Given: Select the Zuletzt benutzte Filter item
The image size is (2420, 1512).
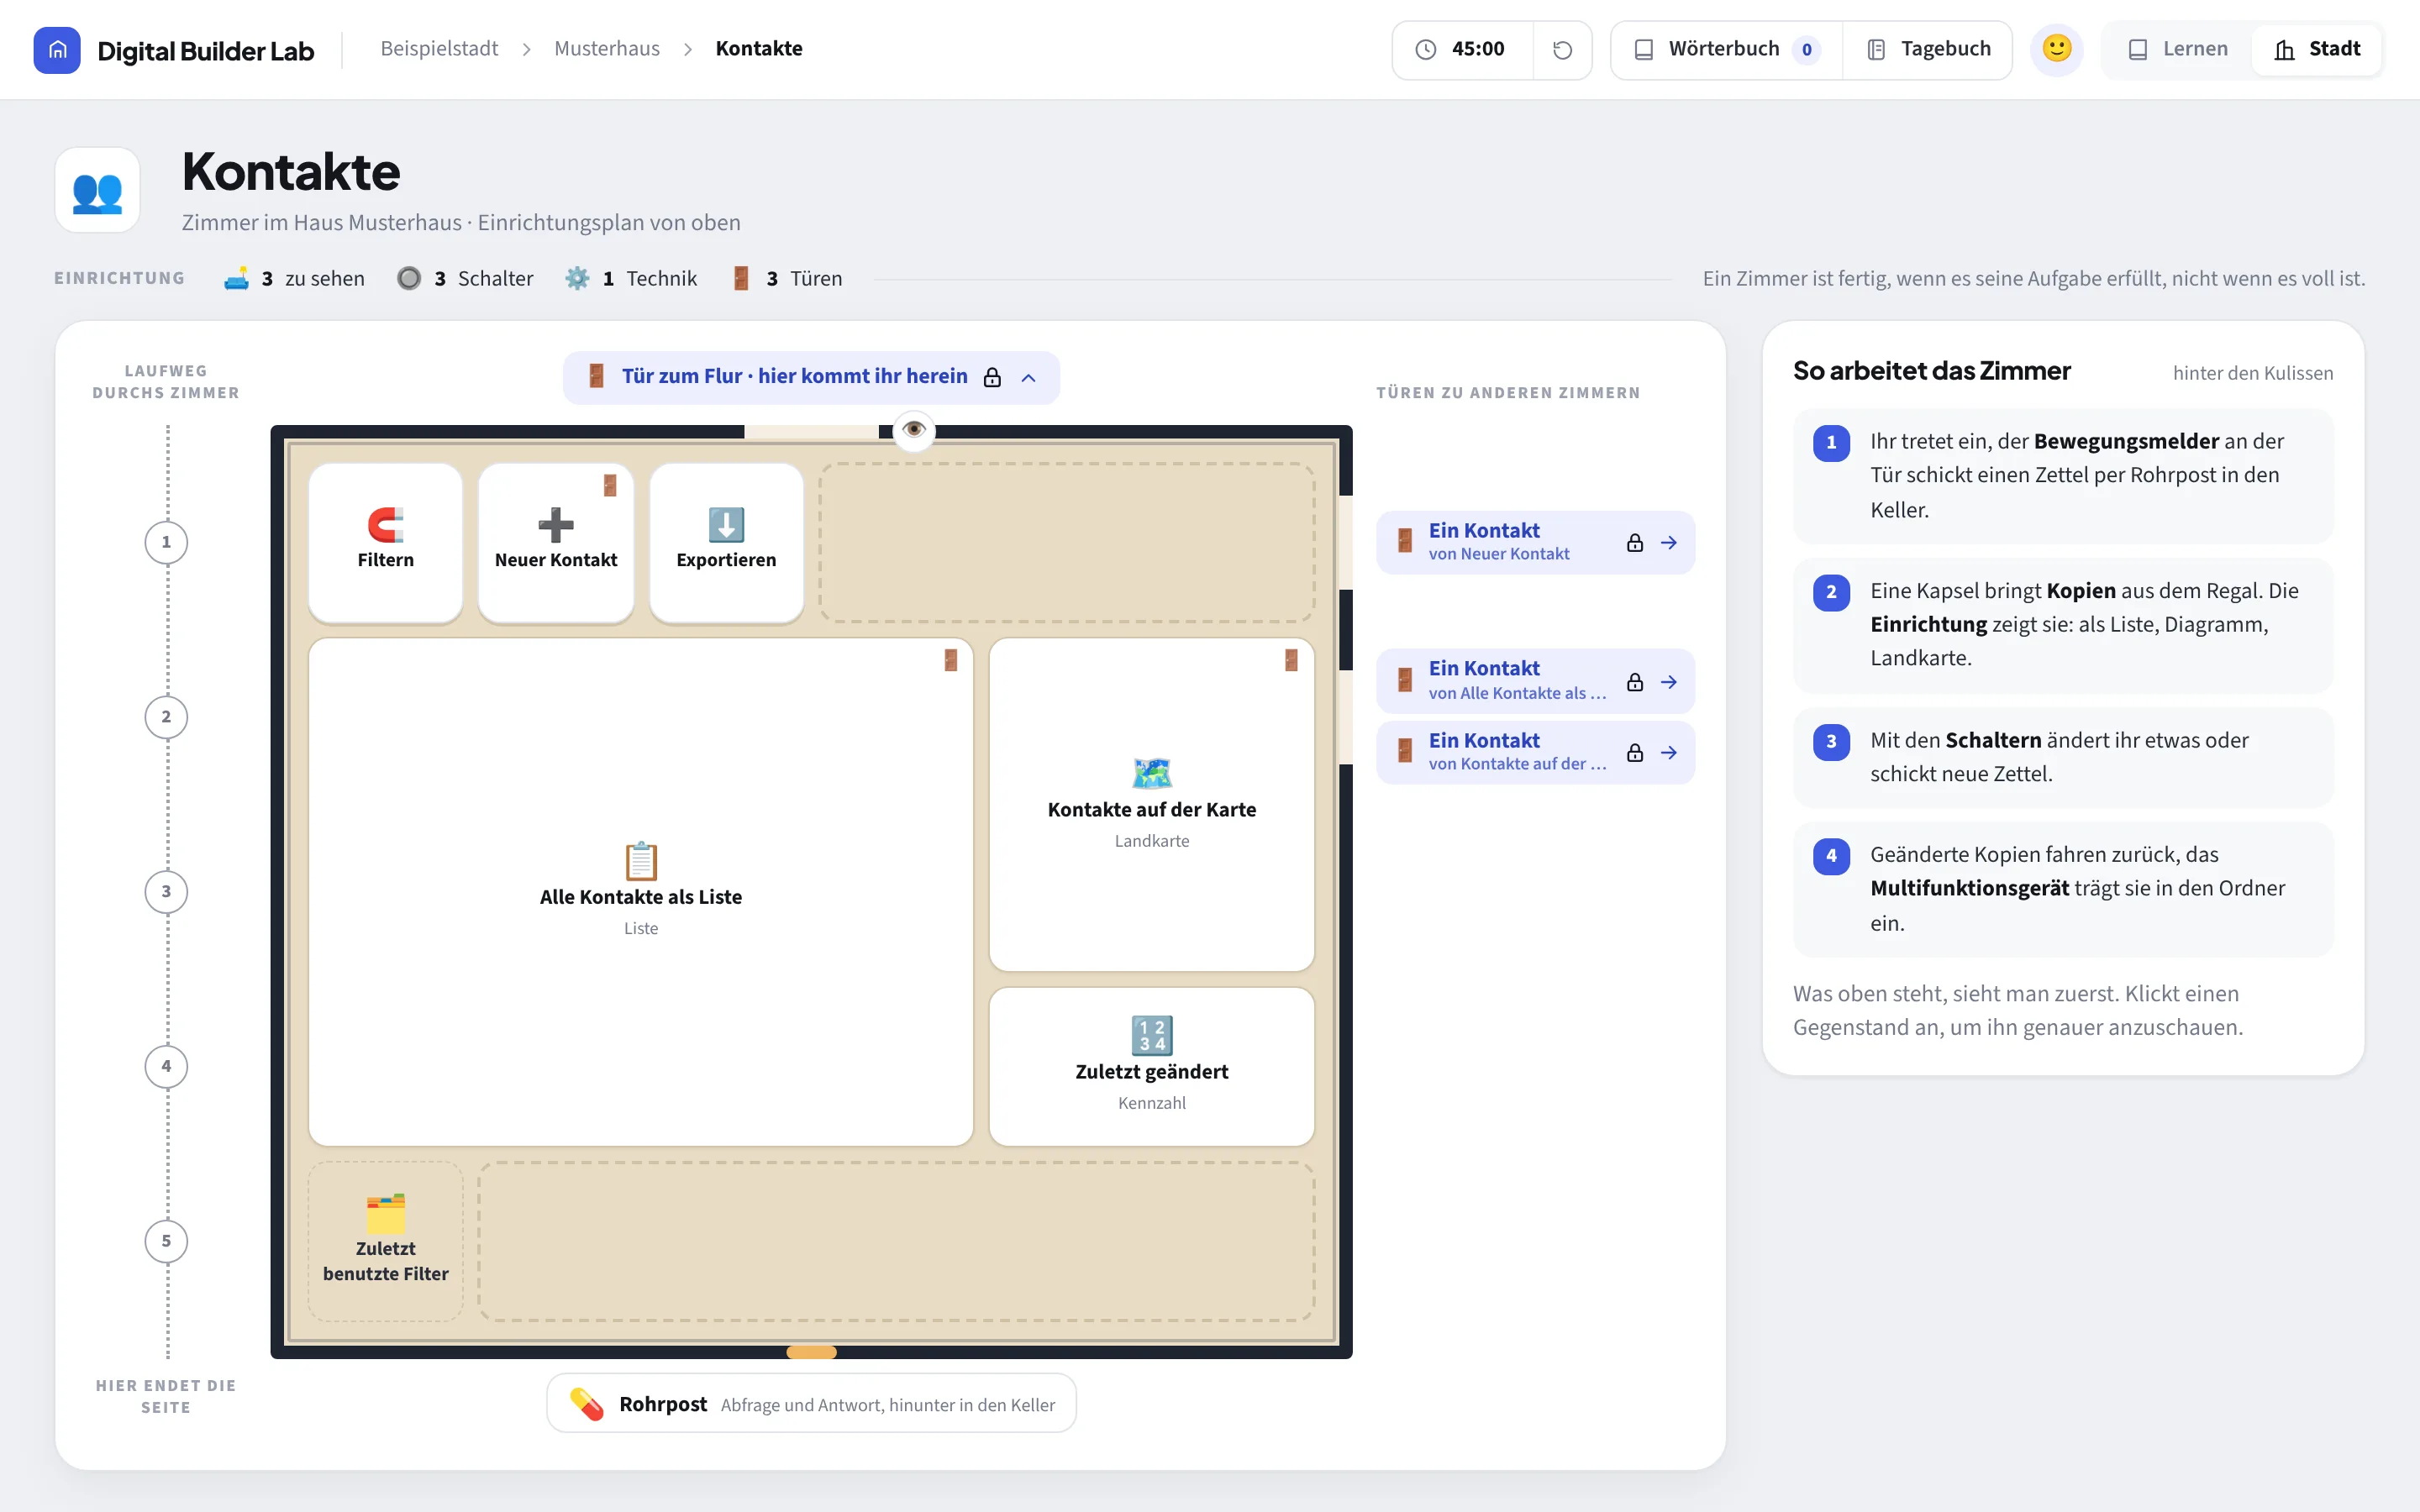Looking at the screenshot, I should [385, 1241].
